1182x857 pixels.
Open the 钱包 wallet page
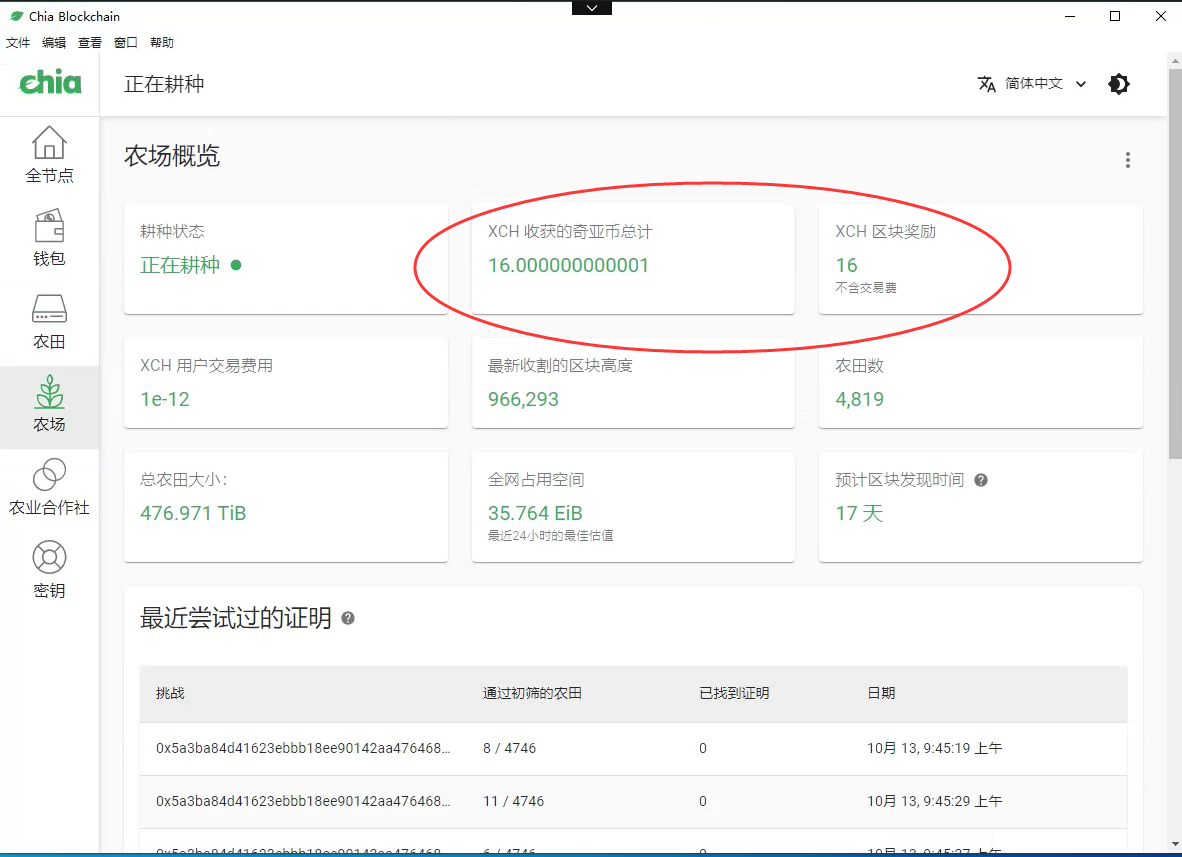coord(49,237)
